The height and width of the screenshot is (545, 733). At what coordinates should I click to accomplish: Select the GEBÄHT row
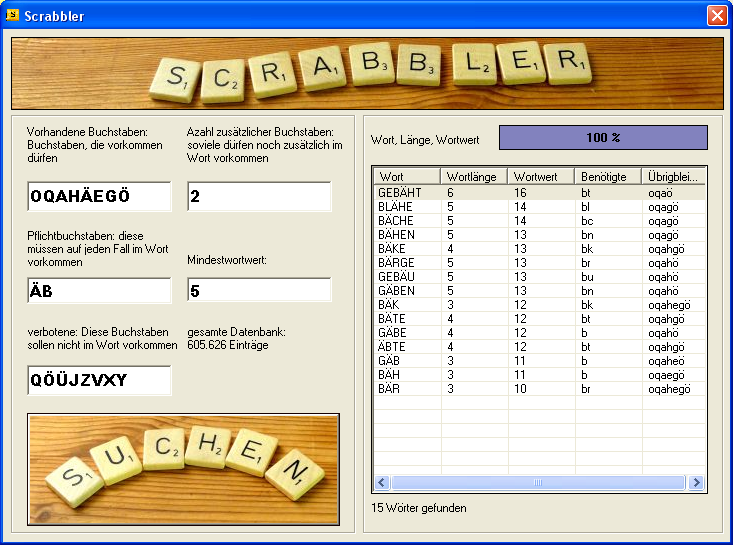(x=540, y=193)
